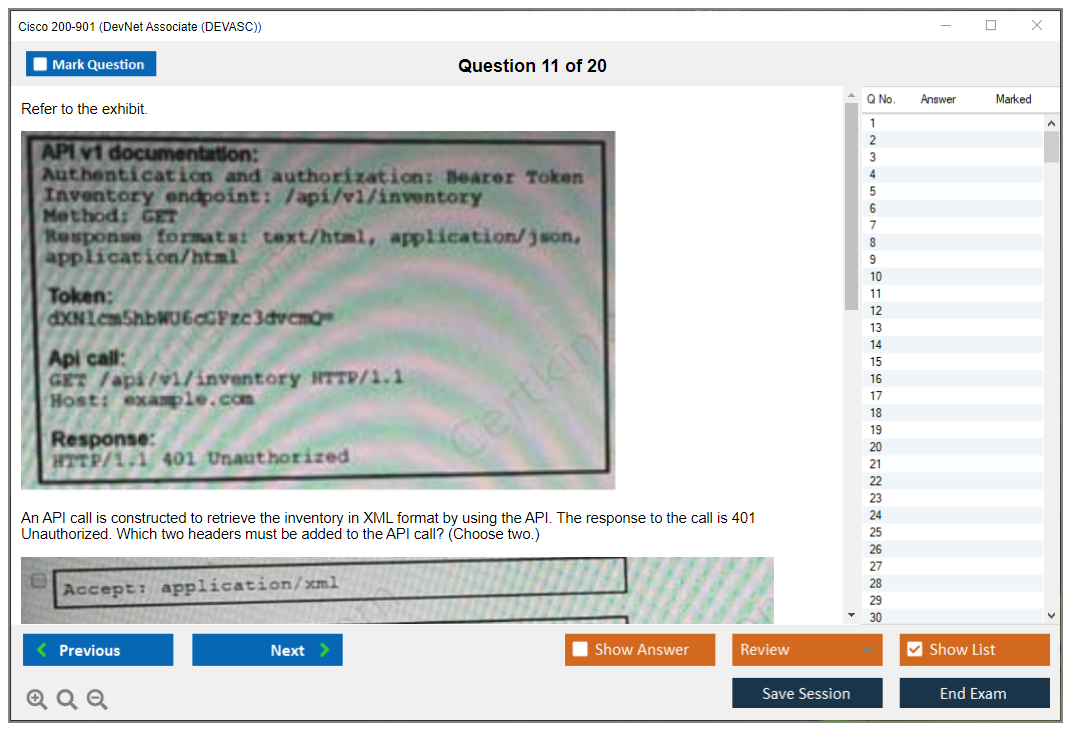Viewport: 1075px width, 735px height.
Task: Click question pane scroll-down arrow
Action: (x=851, y=614)
